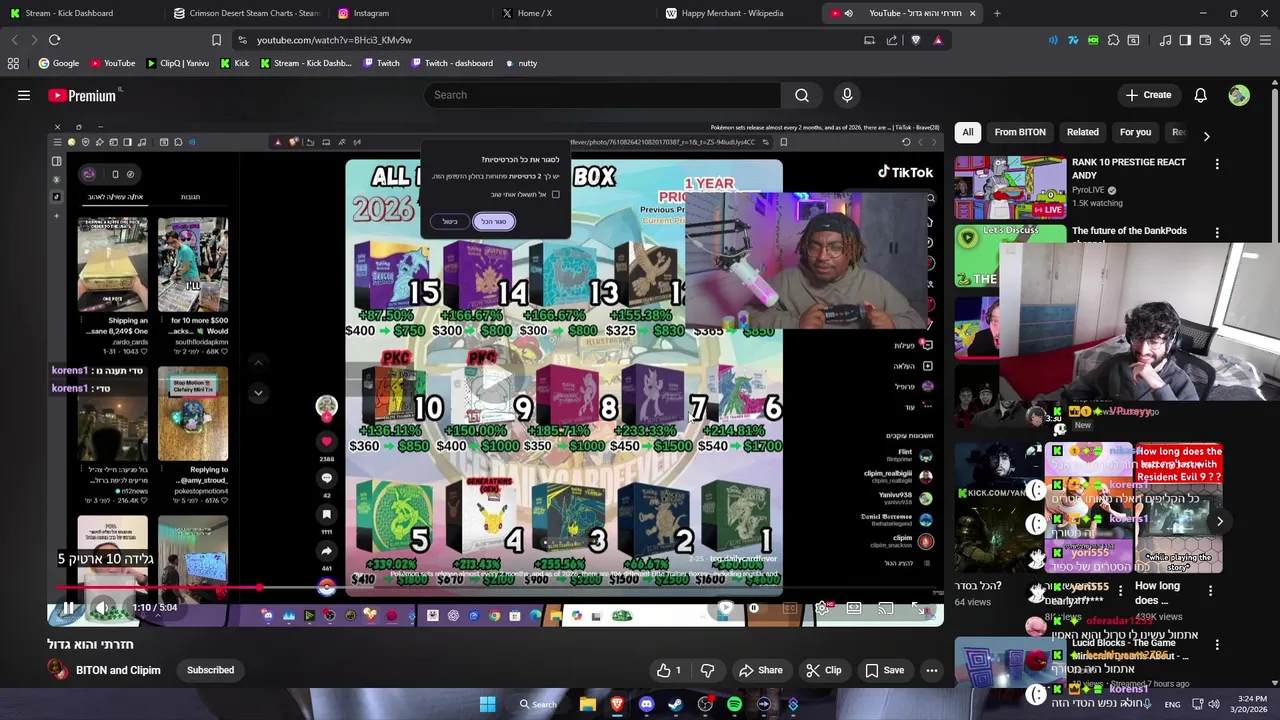The height and width of the screenshot is (720, 1280).
Task: Dislike this video
Action: point(707,670)
